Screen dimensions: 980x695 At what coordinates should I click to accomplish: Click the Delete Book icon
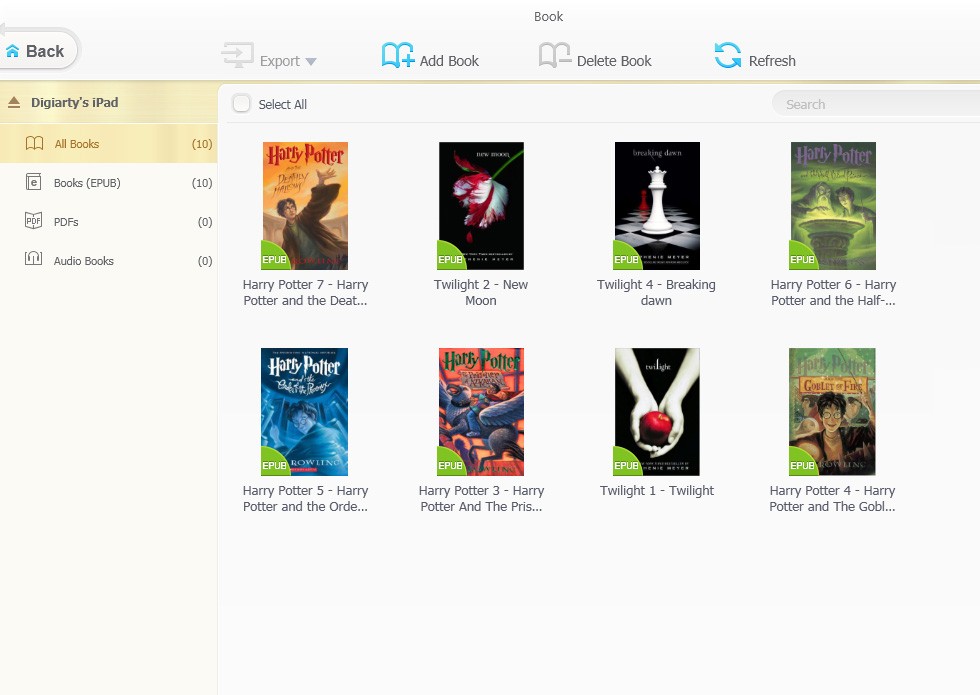[x=555, y=55]
